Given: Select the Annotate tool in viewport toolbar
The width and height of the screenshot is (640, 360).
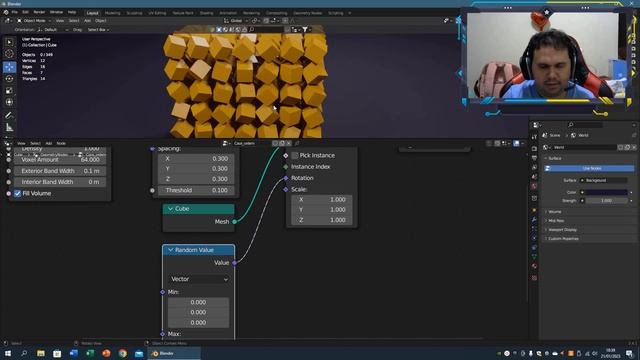Looking at the screenshot, I should pyautogui.click(x=9, y=116).
